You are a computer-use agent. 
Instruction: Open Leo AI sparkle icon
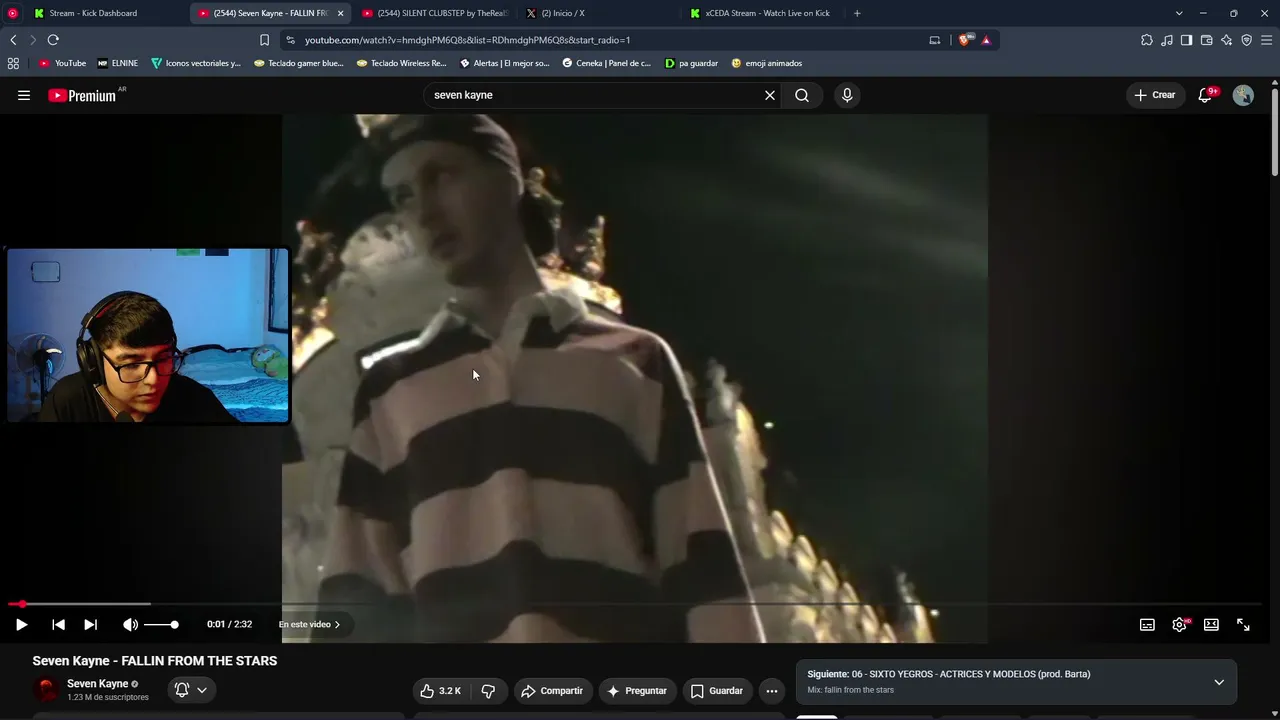coord(1227,40)
